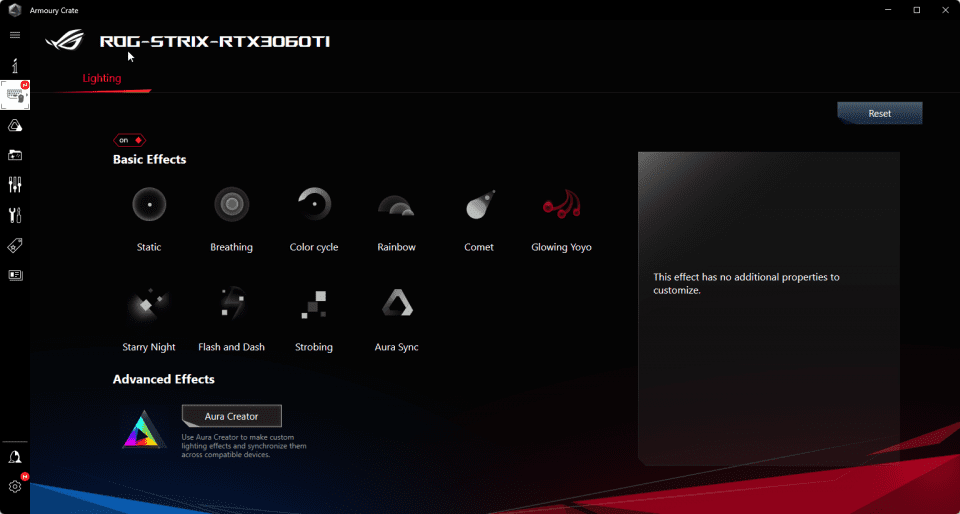Click the Advanced Effects heading

point(163,379)
